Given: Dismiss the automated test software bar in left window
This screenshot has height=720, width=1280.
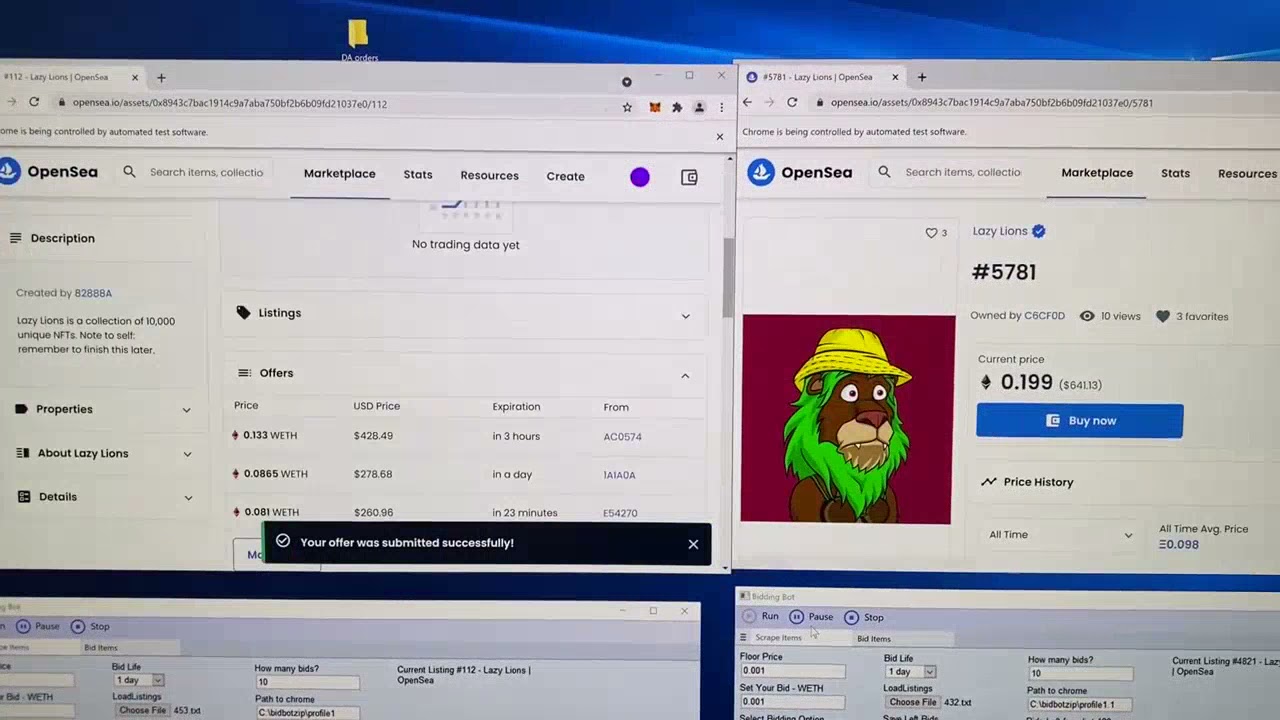Looking at the screenshot, I should click(719, 136).
